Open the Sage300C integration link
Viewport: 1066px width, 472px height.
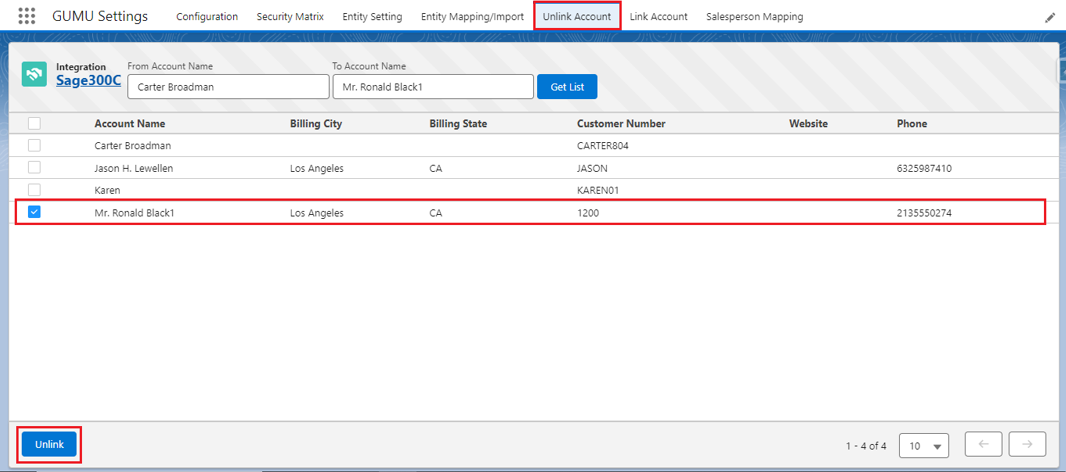88,81
